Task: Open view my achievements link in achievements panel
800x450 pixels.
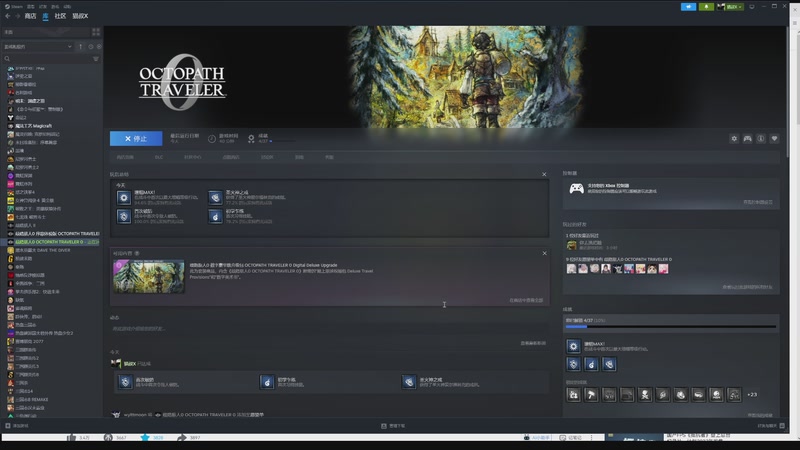Action: [760, 415]
